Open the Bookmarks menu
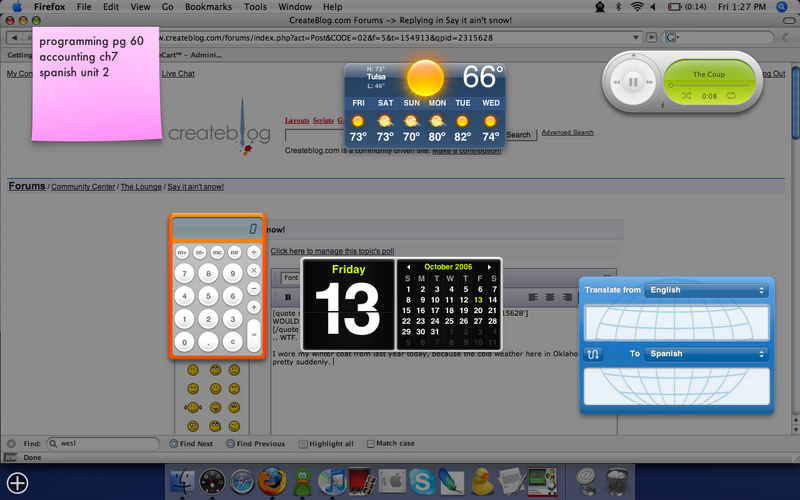 tap(208, 7)
